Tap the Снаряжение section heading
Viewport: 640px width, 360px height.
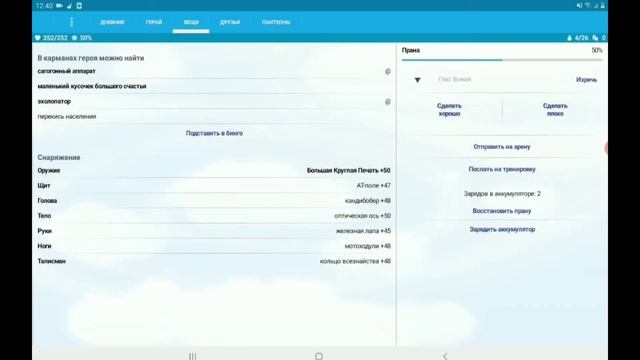coord(59,157)
